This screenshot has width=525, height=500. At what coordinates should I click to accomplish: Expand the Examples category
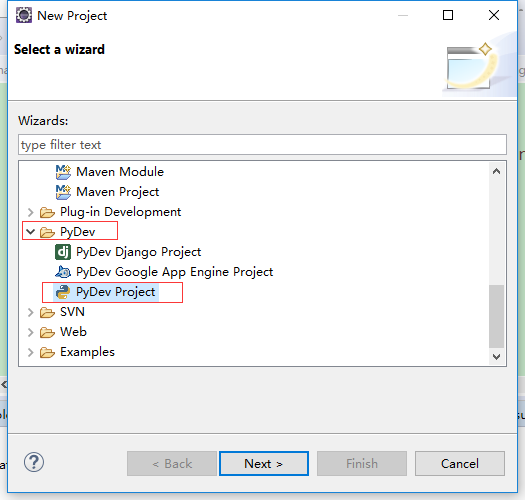coord(30,352)
